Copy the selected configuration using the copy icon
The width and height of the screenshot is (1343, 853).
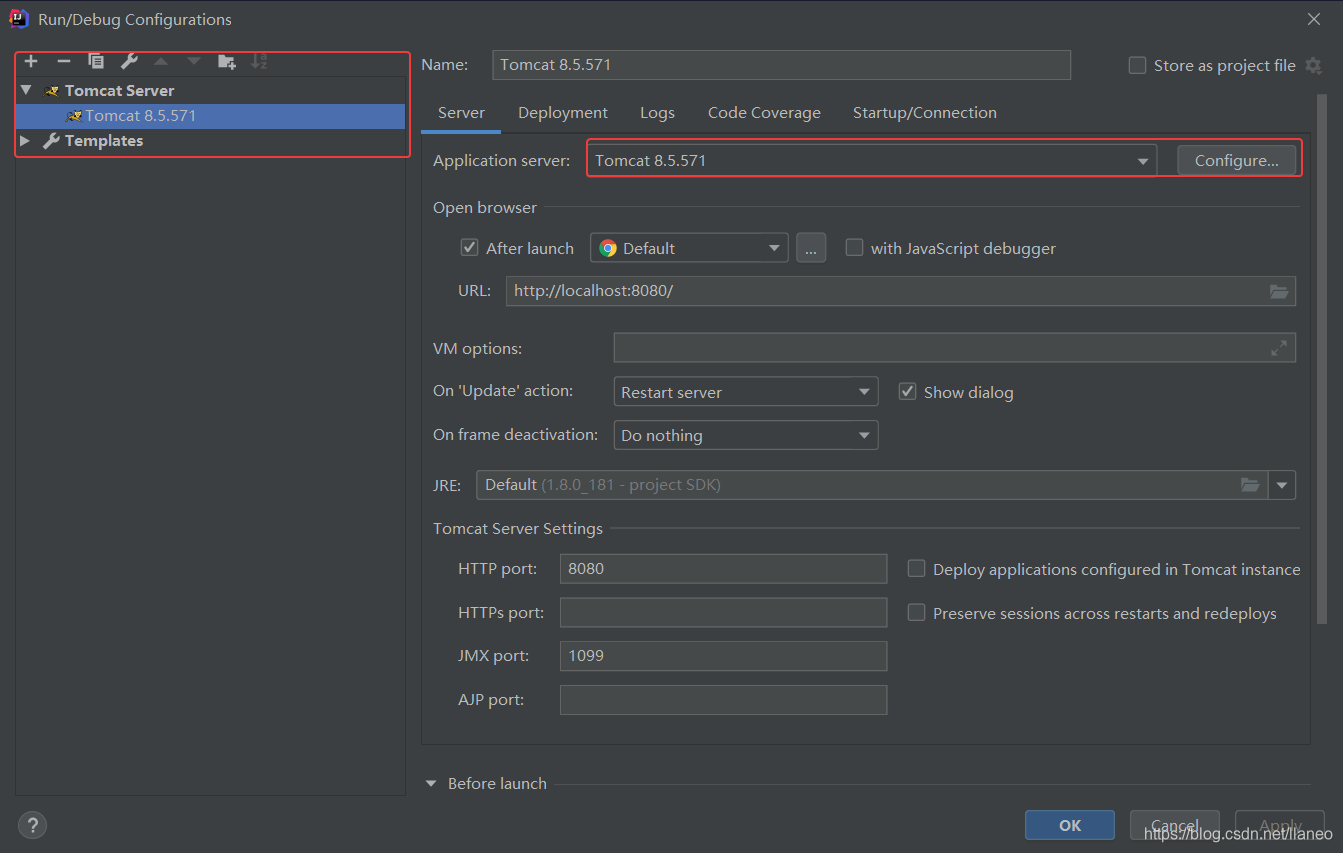pyautogui.click(x=96, y=61)
